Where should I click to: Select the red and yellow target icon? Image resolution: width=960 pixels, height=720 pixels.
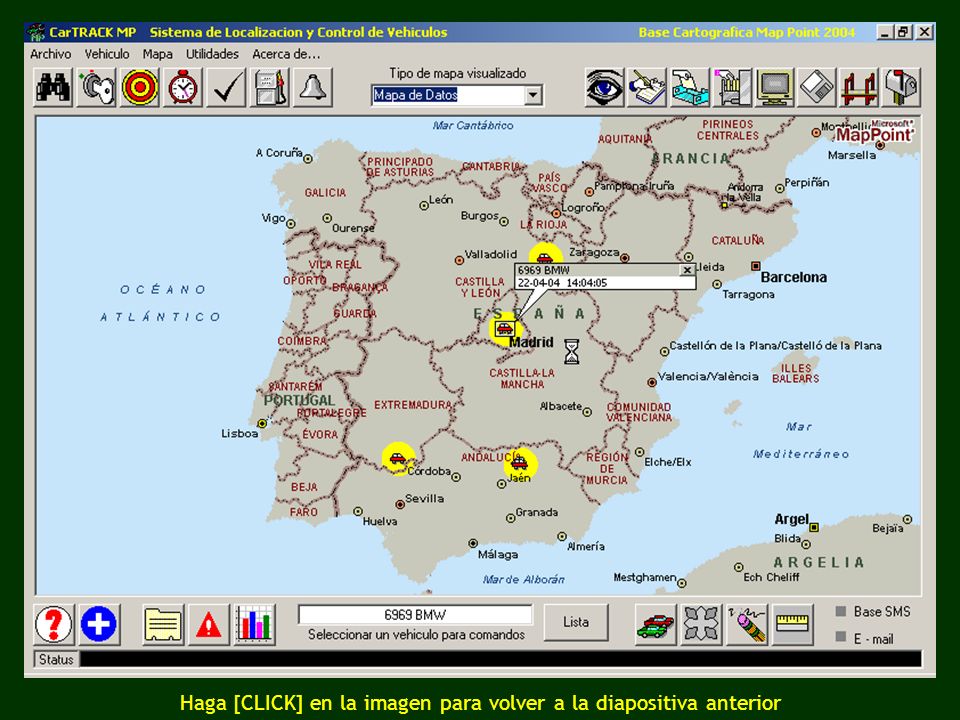pyautogui.click(x=140, y=88)
